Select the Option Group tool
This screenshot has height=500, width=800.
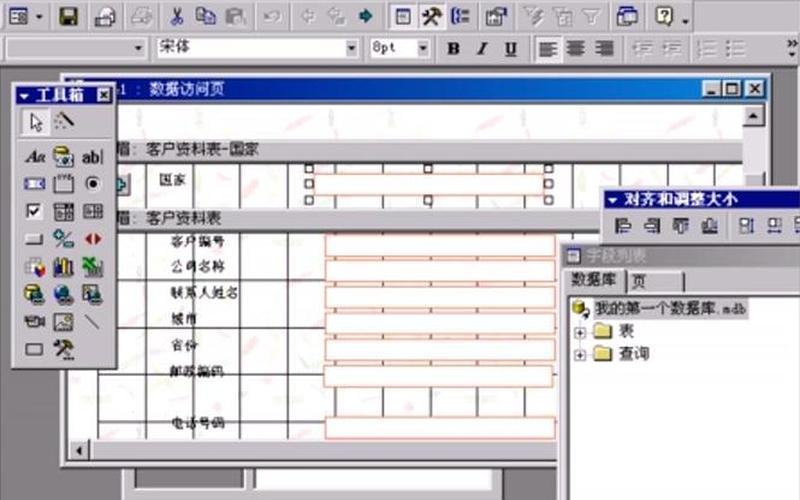coord(64,184)
